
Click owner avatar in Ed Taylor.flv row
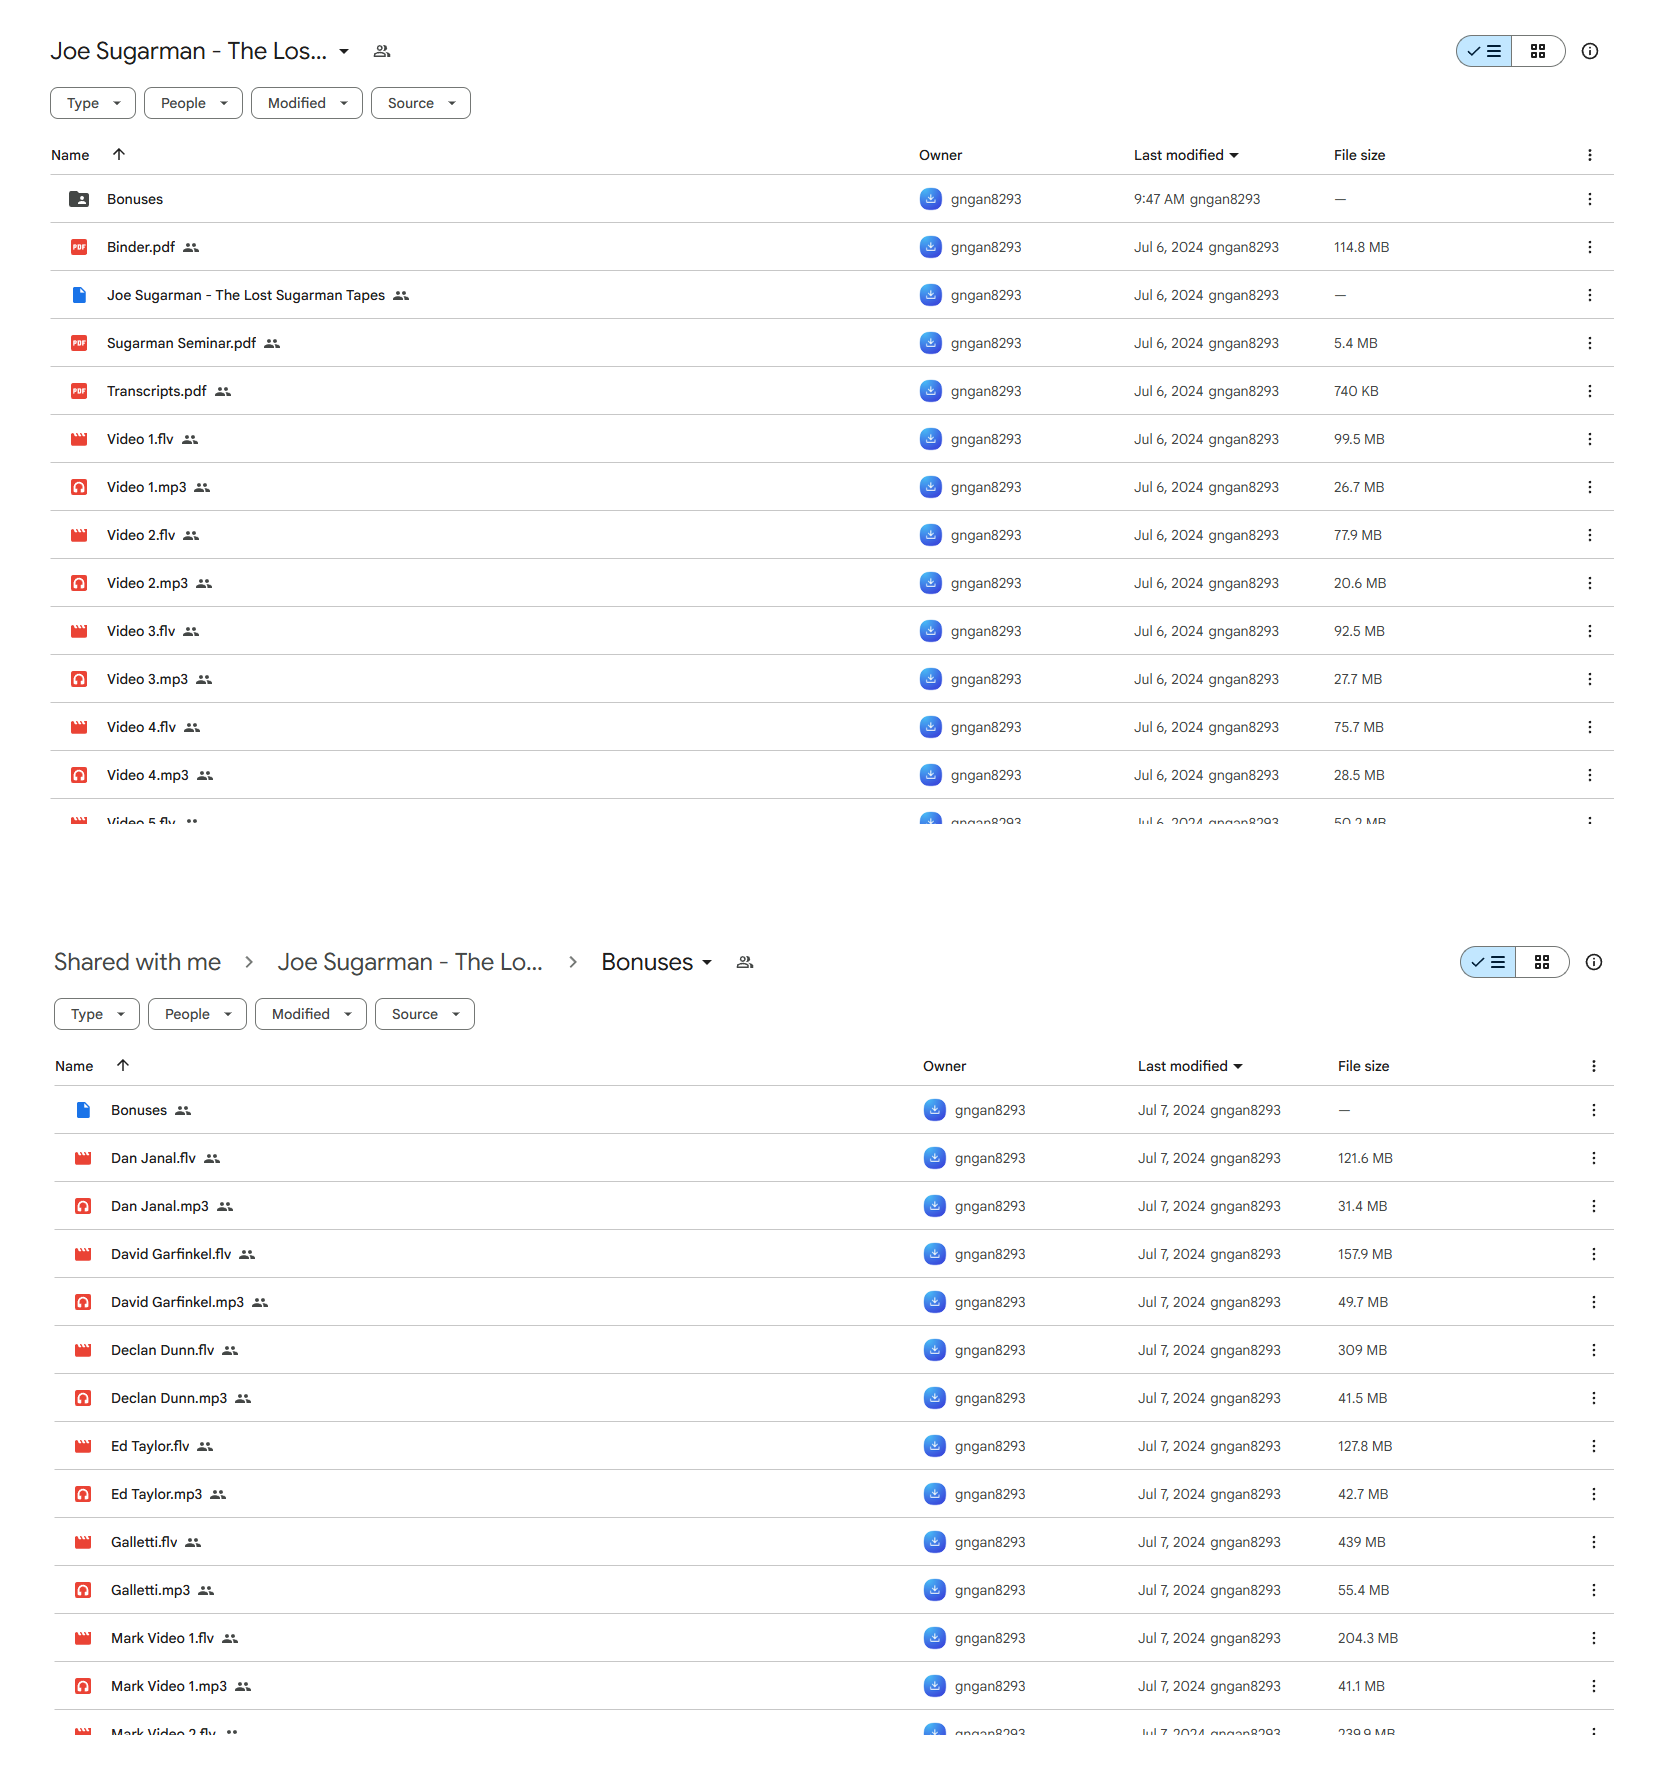pyautogui.click(x=935, y=1446)
